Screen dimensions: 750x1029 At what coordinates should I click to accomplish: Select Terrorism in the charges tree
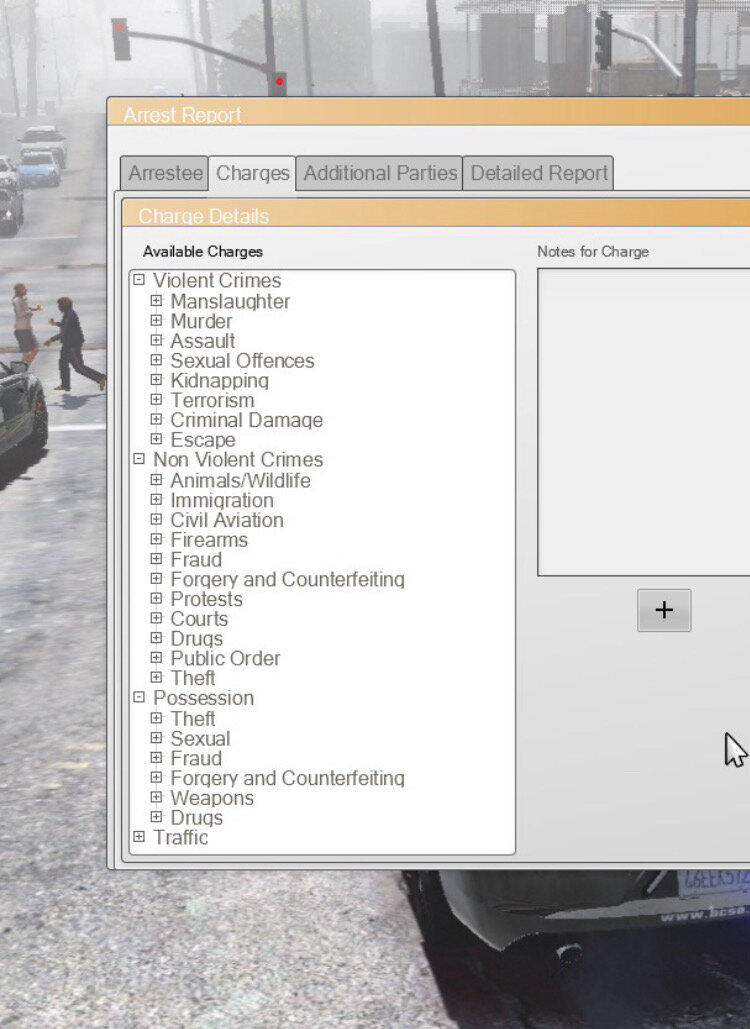[x=212, y=400]
